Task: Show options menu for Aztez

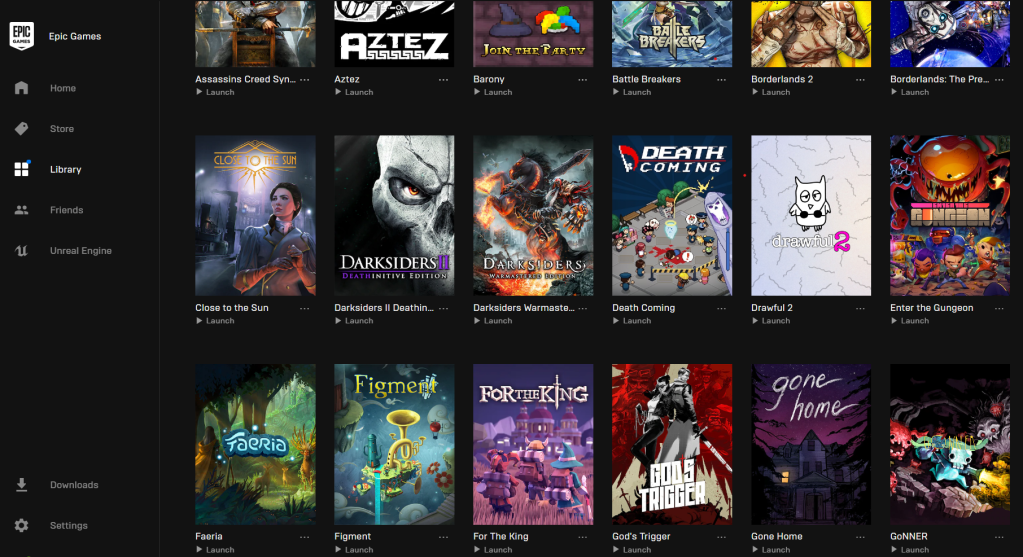Action: pos(443,80)
